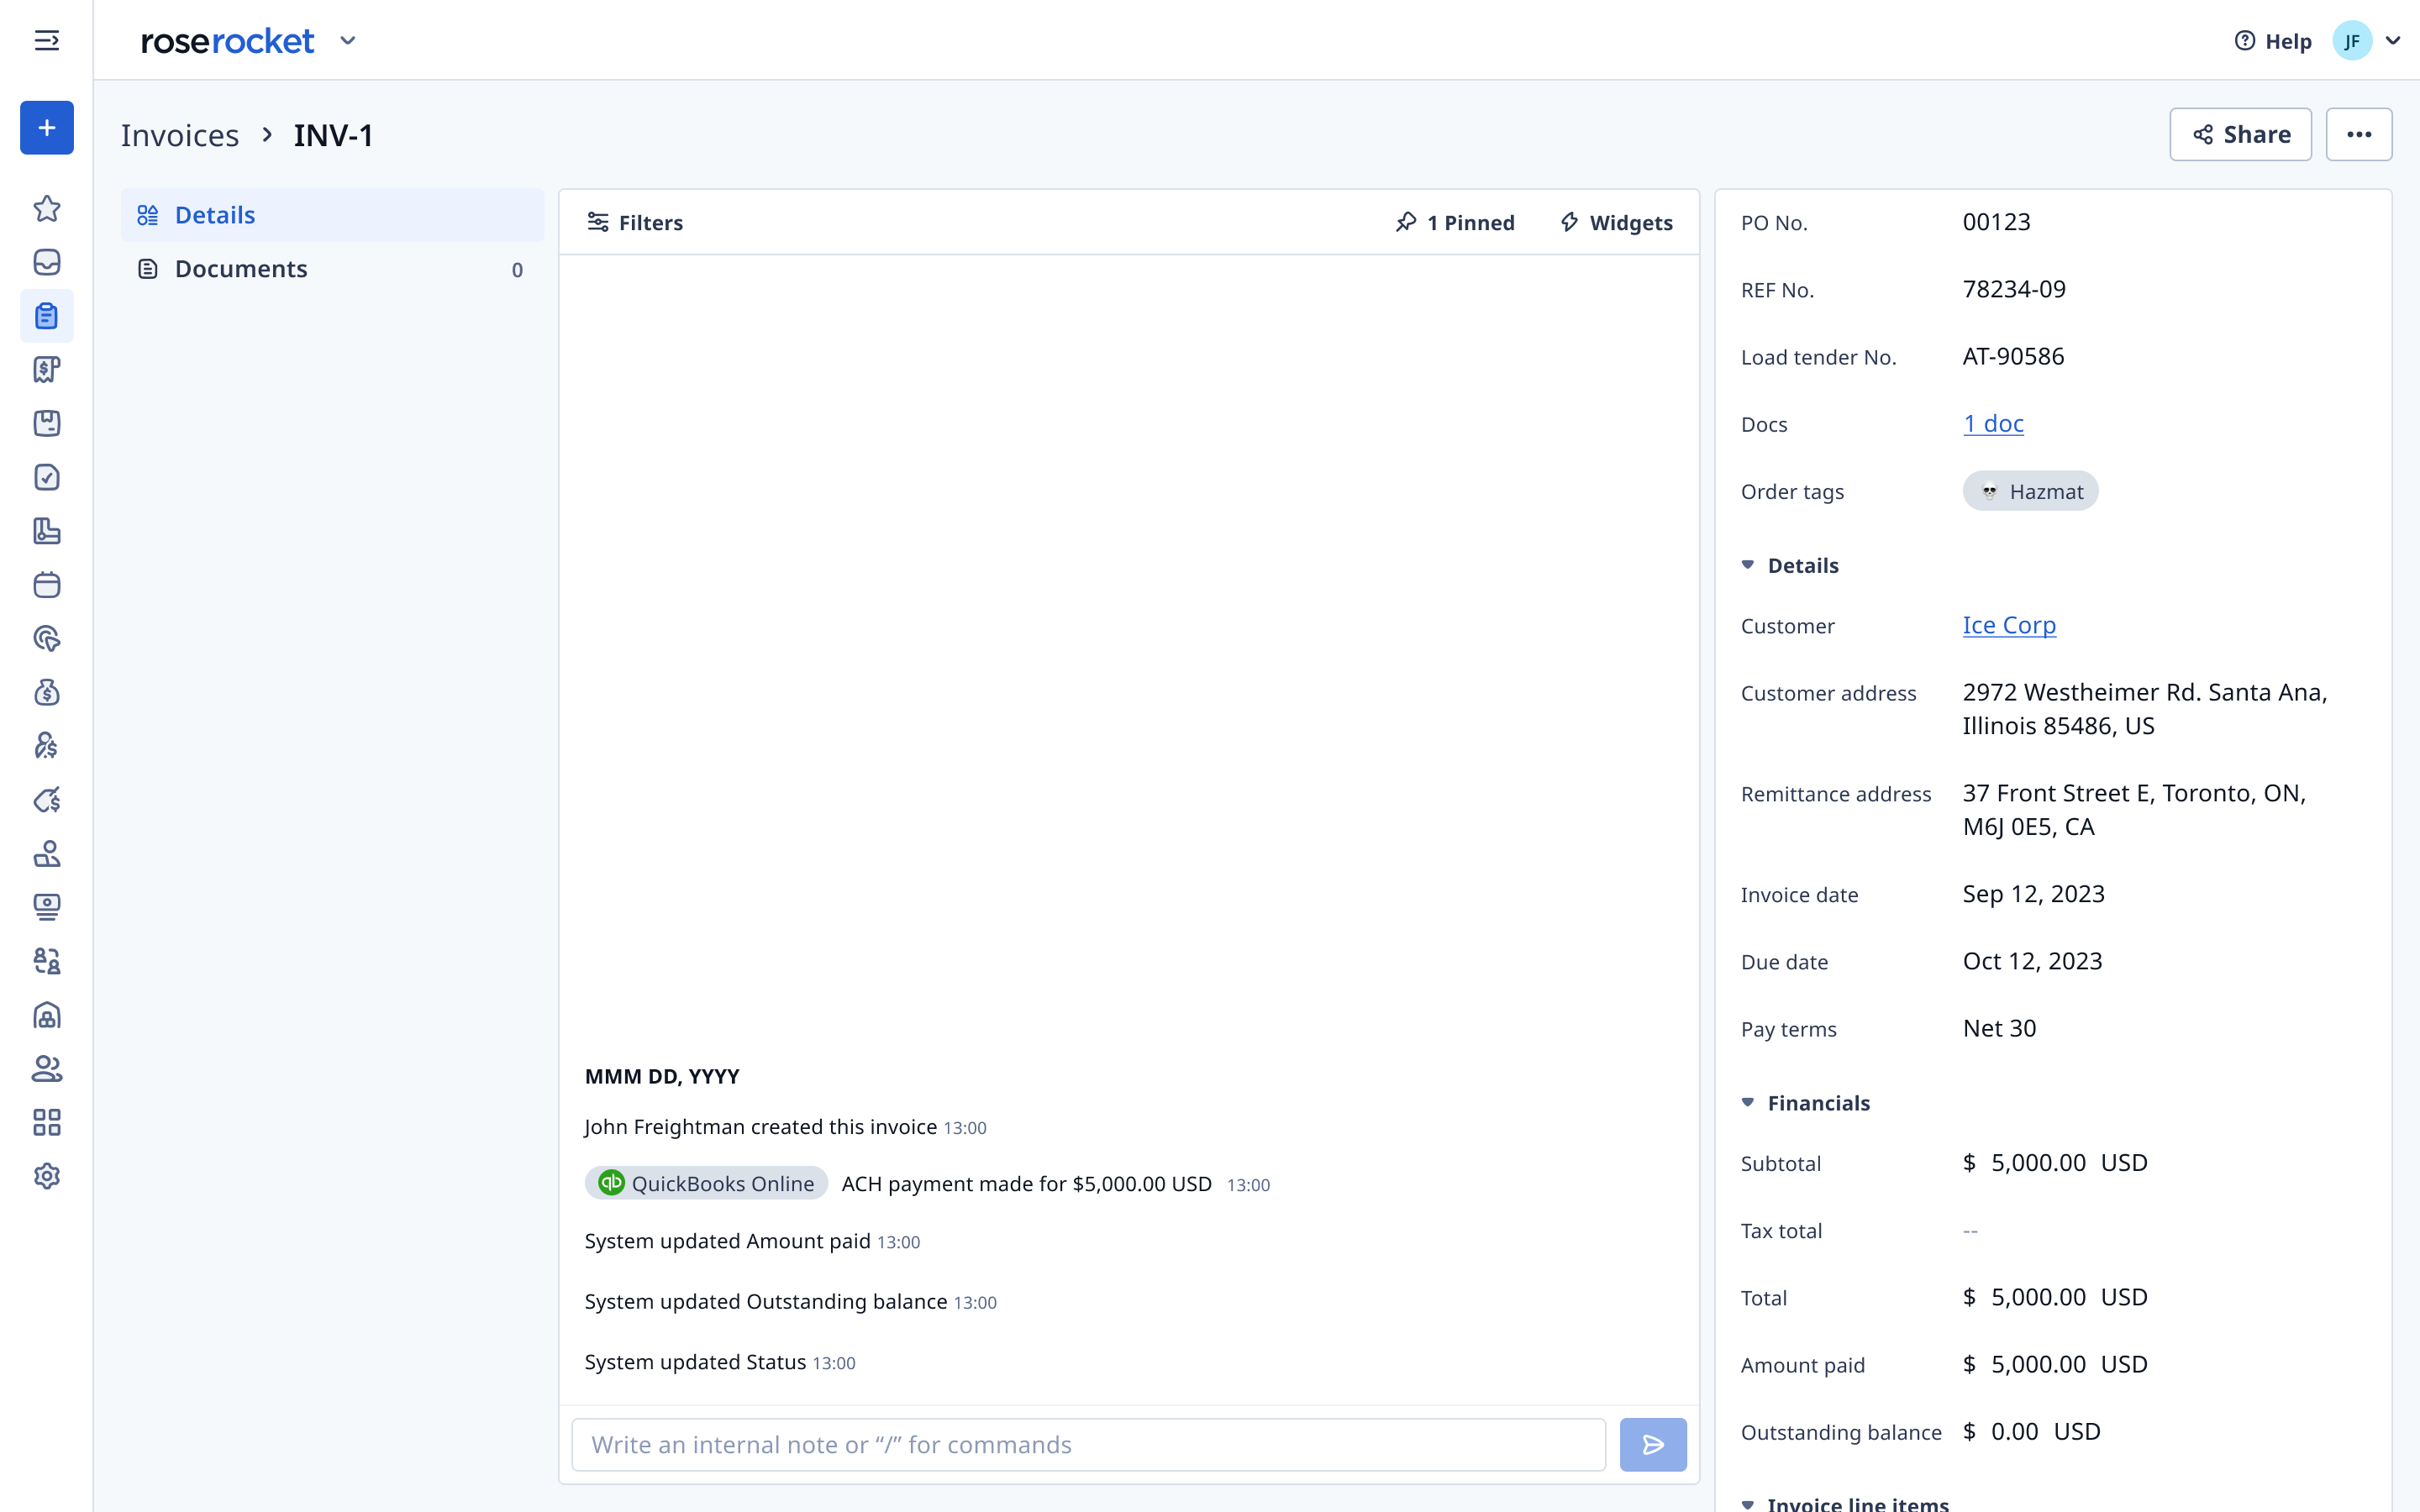Open the Widgets panel
The width and height of the screenshot is (2420, 1512).
coord(1617,222)
